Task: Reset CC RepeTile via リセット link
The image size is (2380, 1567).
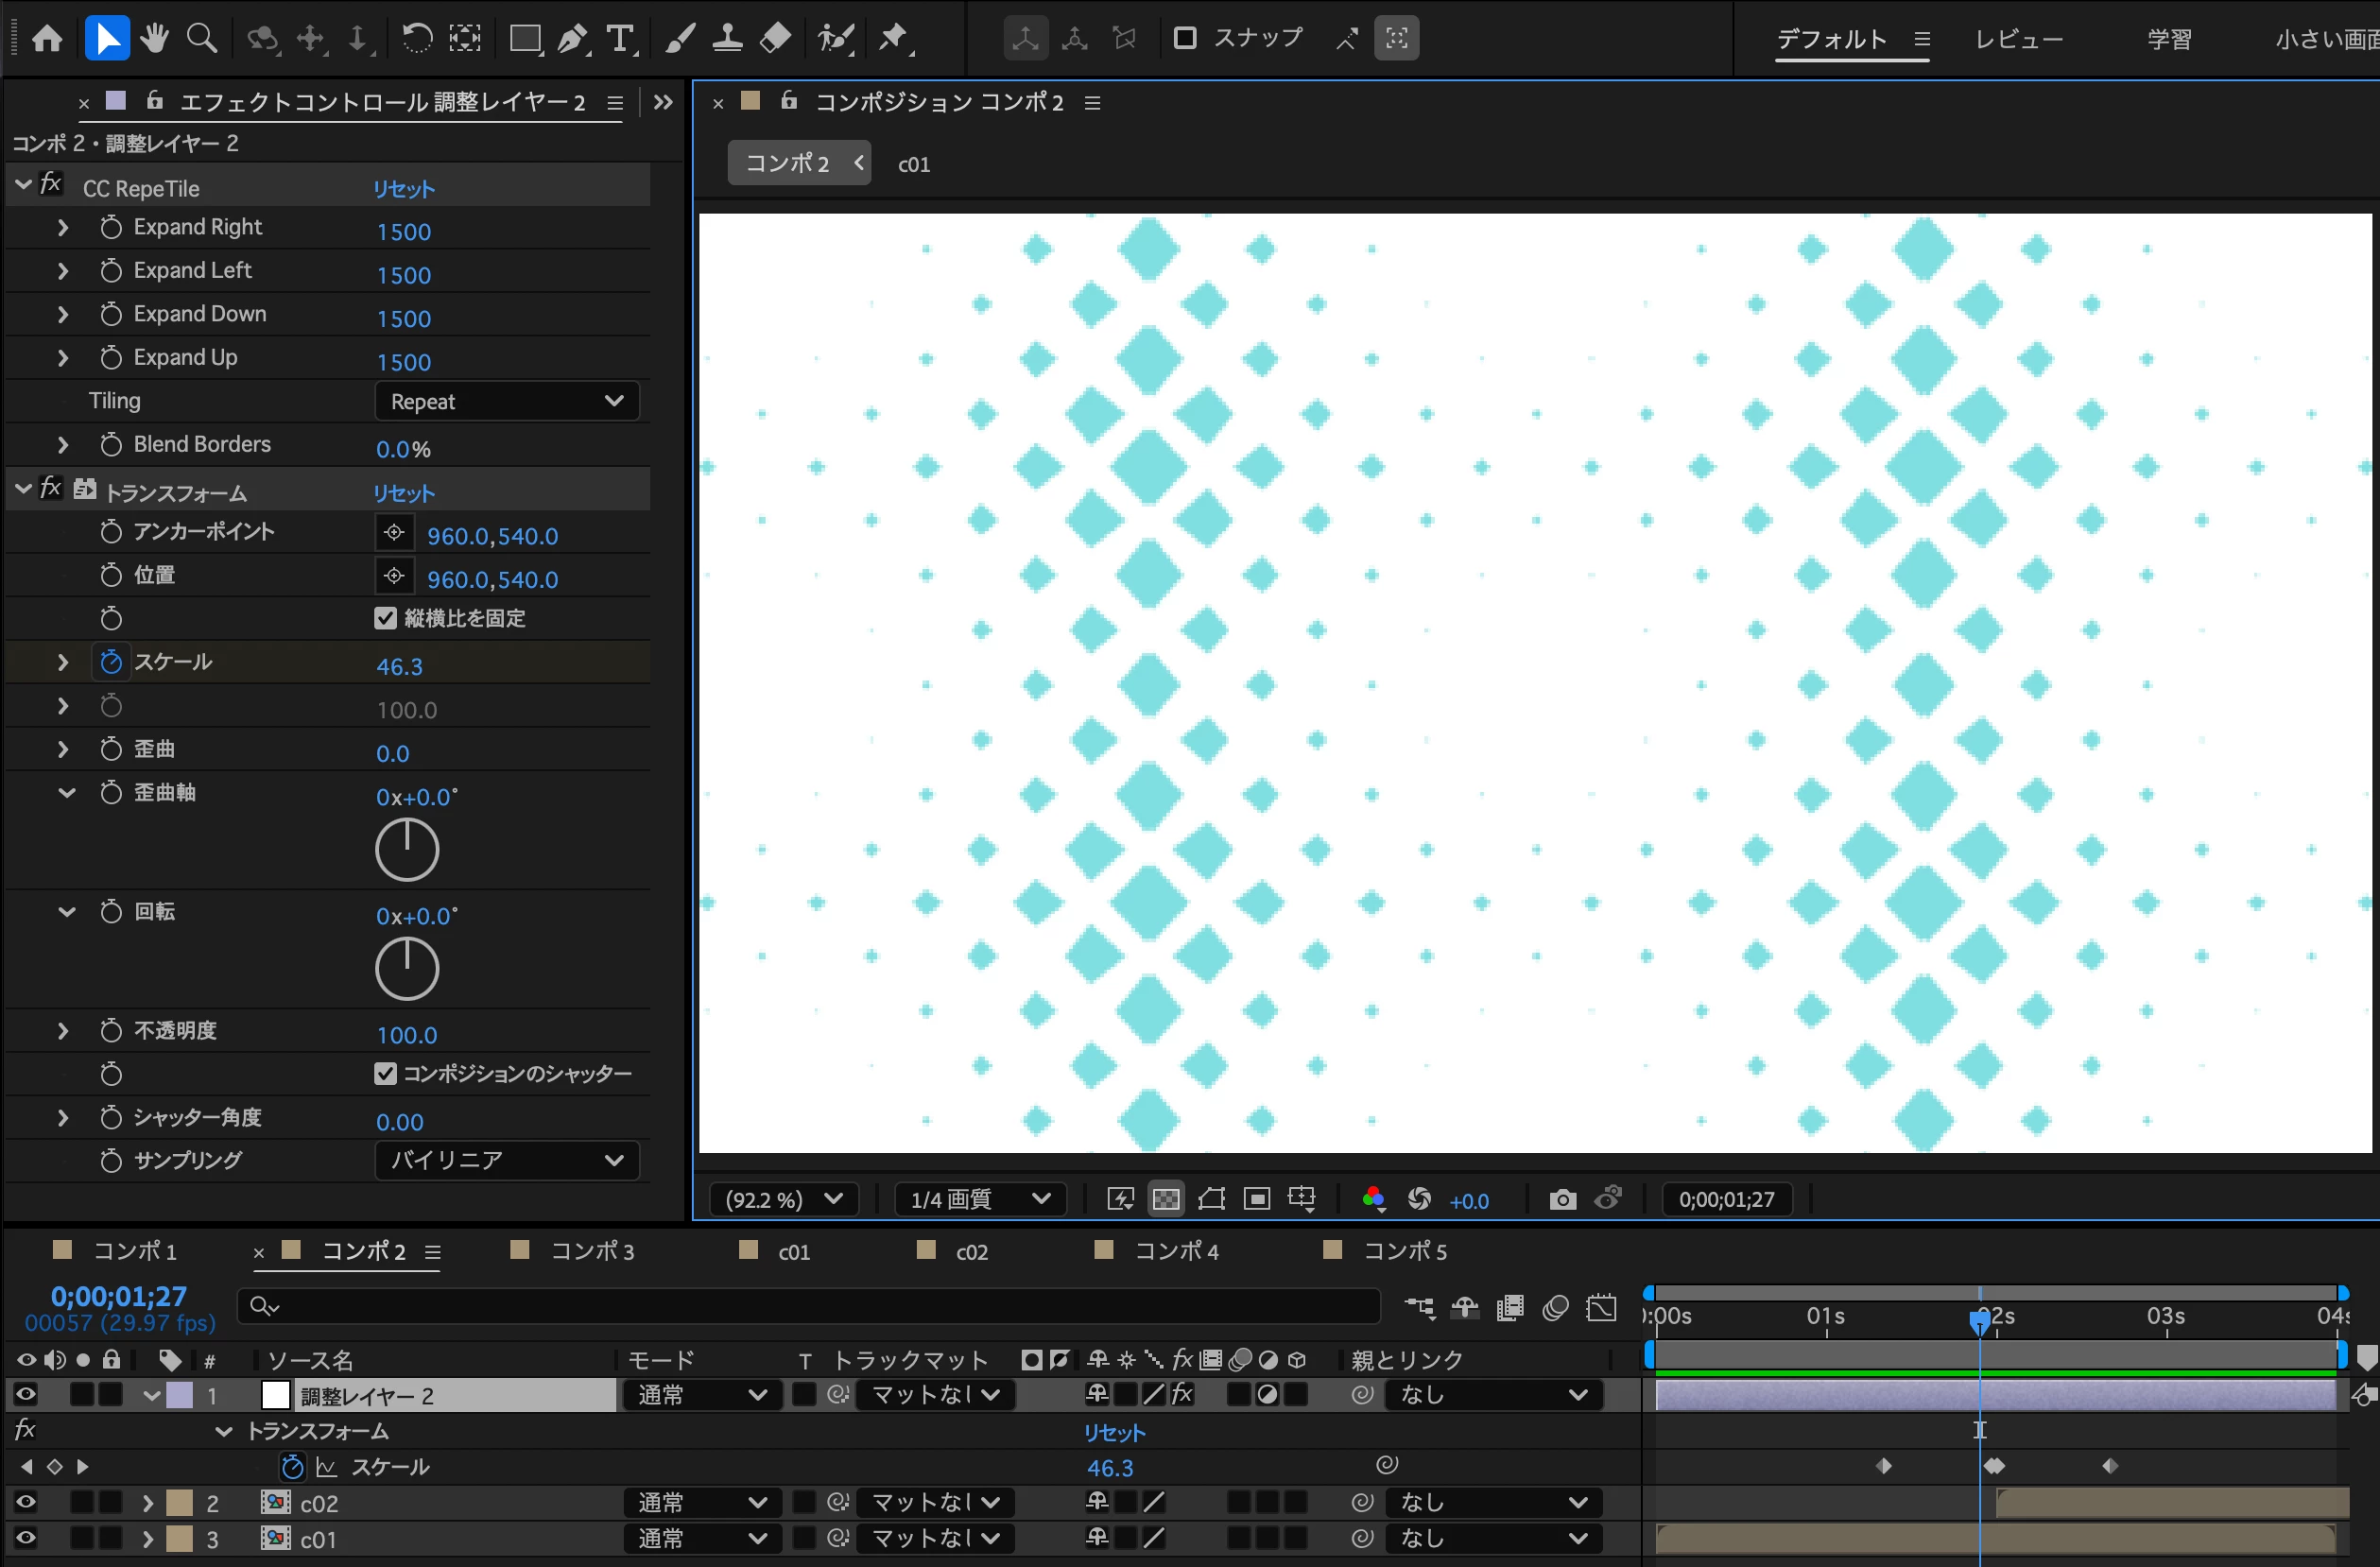Action: pos(403,189)
